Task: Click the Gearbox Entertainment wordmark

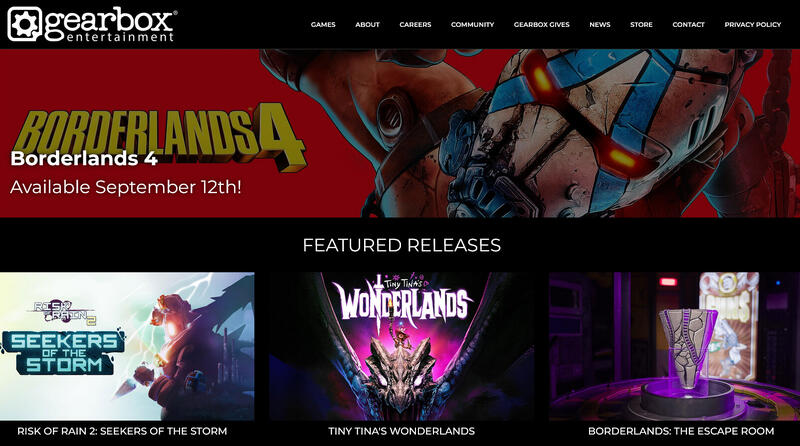Action: coord(111,24)
